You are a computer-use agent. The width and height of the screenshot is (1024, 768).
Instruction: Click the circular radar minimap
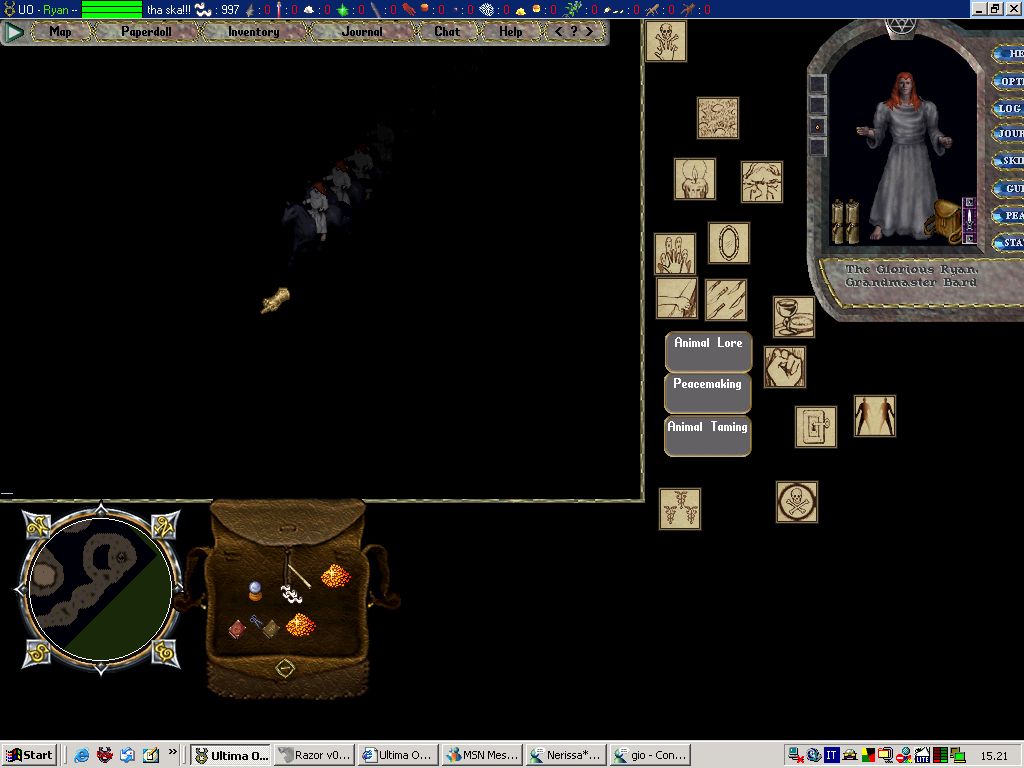point(101,589)
